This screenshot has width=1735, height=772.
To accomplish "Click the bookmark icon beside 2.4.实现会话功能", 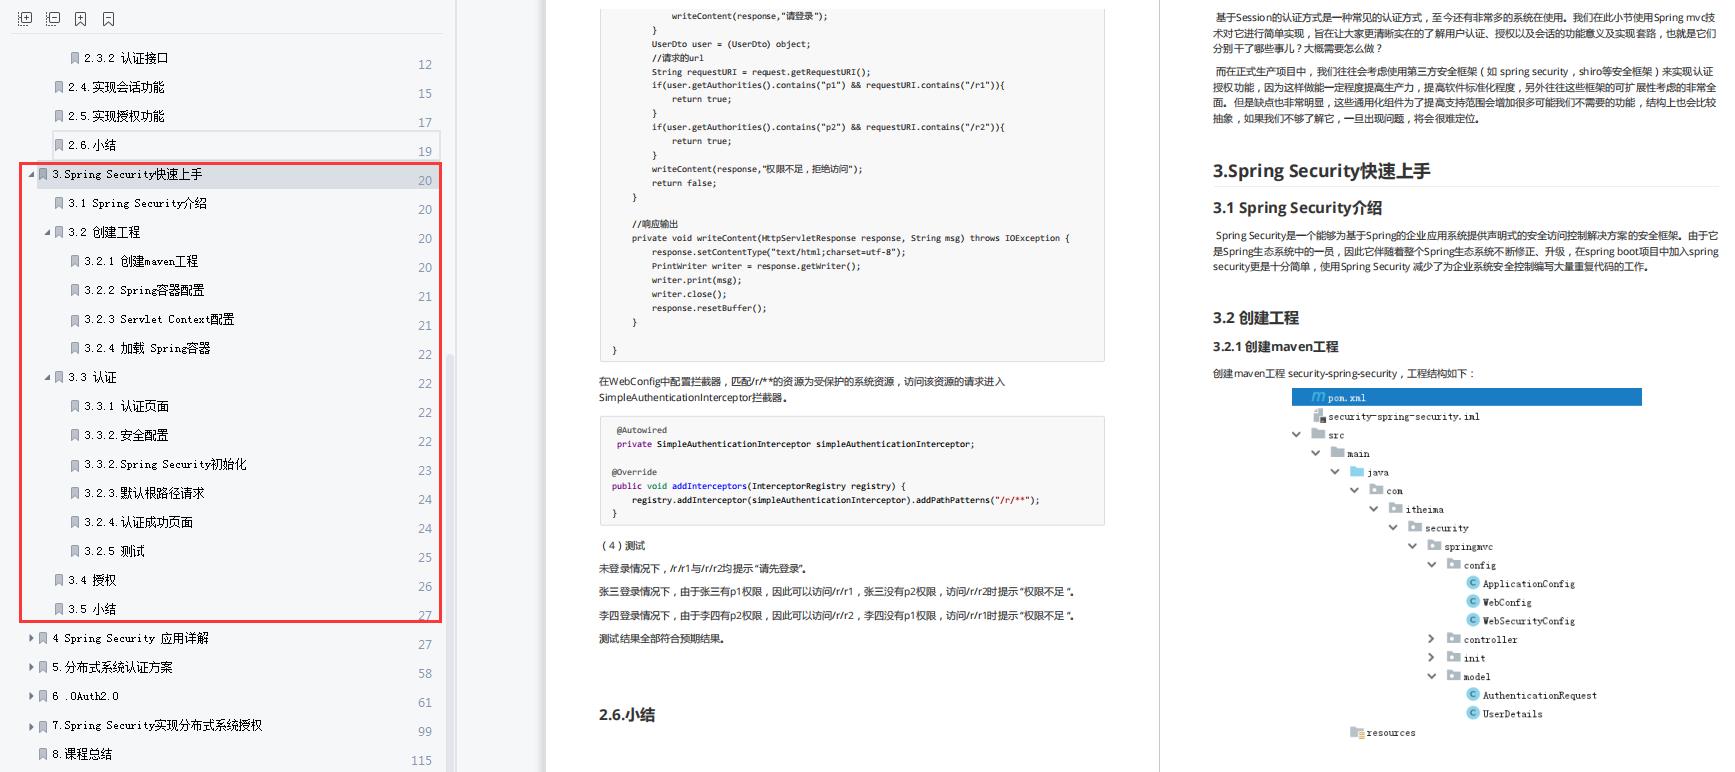I will pyautogui.click(x=59, y=87).
